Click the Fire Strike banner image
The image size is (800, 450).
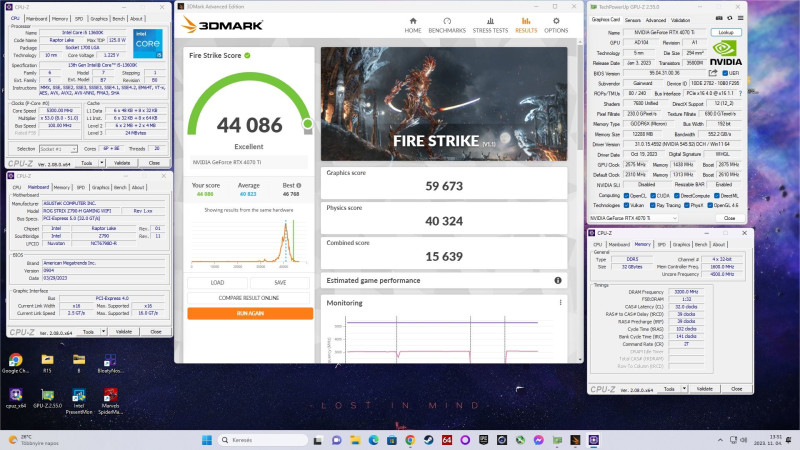point(444,104)
